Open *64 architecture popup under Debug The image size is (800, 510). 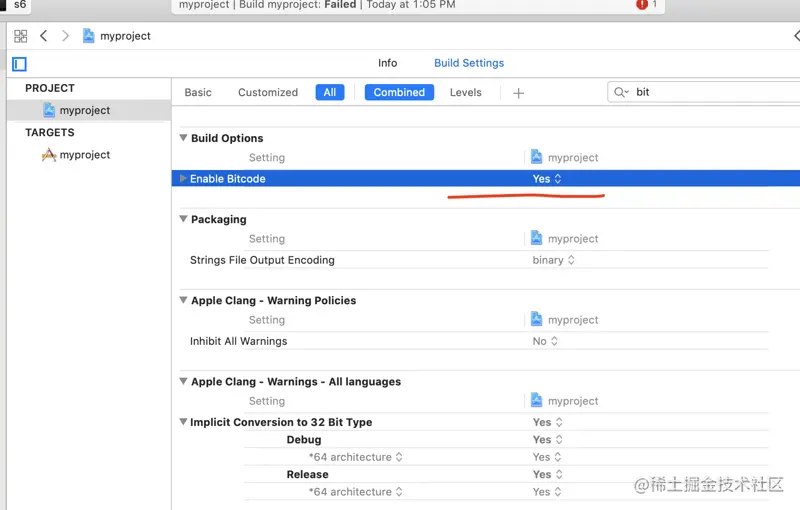point(356,457)
